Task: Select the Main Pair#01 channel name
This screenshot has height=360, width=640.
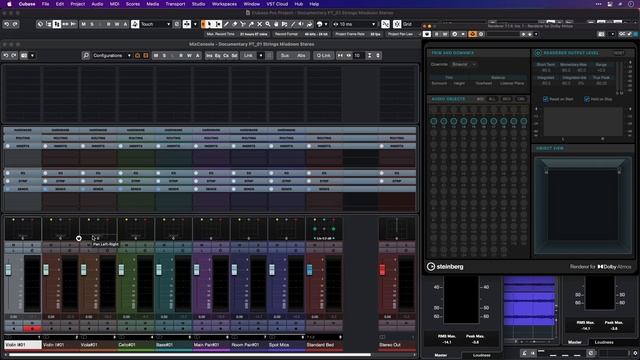Action: click(211, 345)
